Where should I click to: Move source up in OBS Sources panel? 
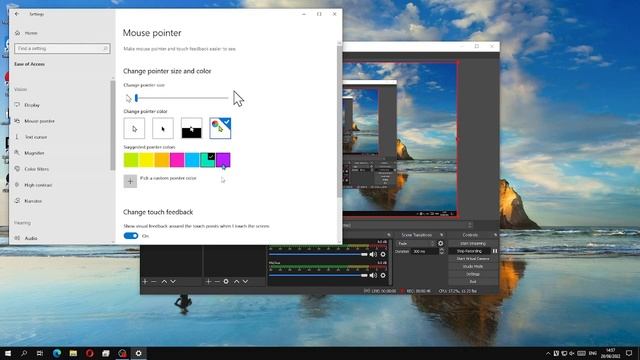click(236, 282)
